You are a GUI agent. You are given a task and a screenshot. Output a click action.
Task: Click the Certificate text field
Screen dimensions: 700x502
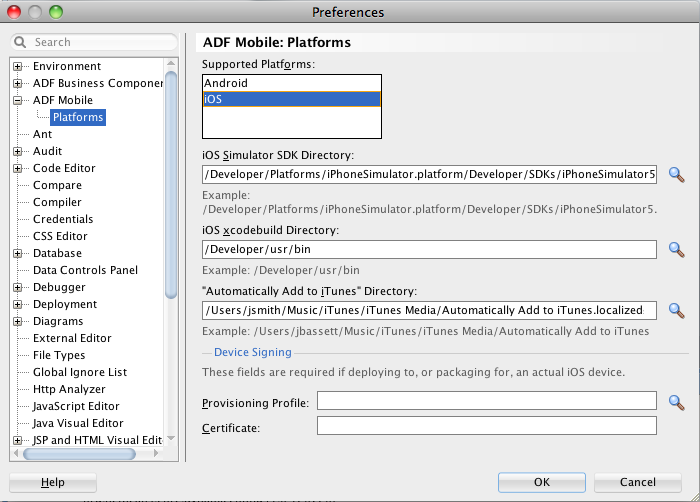(x=487, y=426)
